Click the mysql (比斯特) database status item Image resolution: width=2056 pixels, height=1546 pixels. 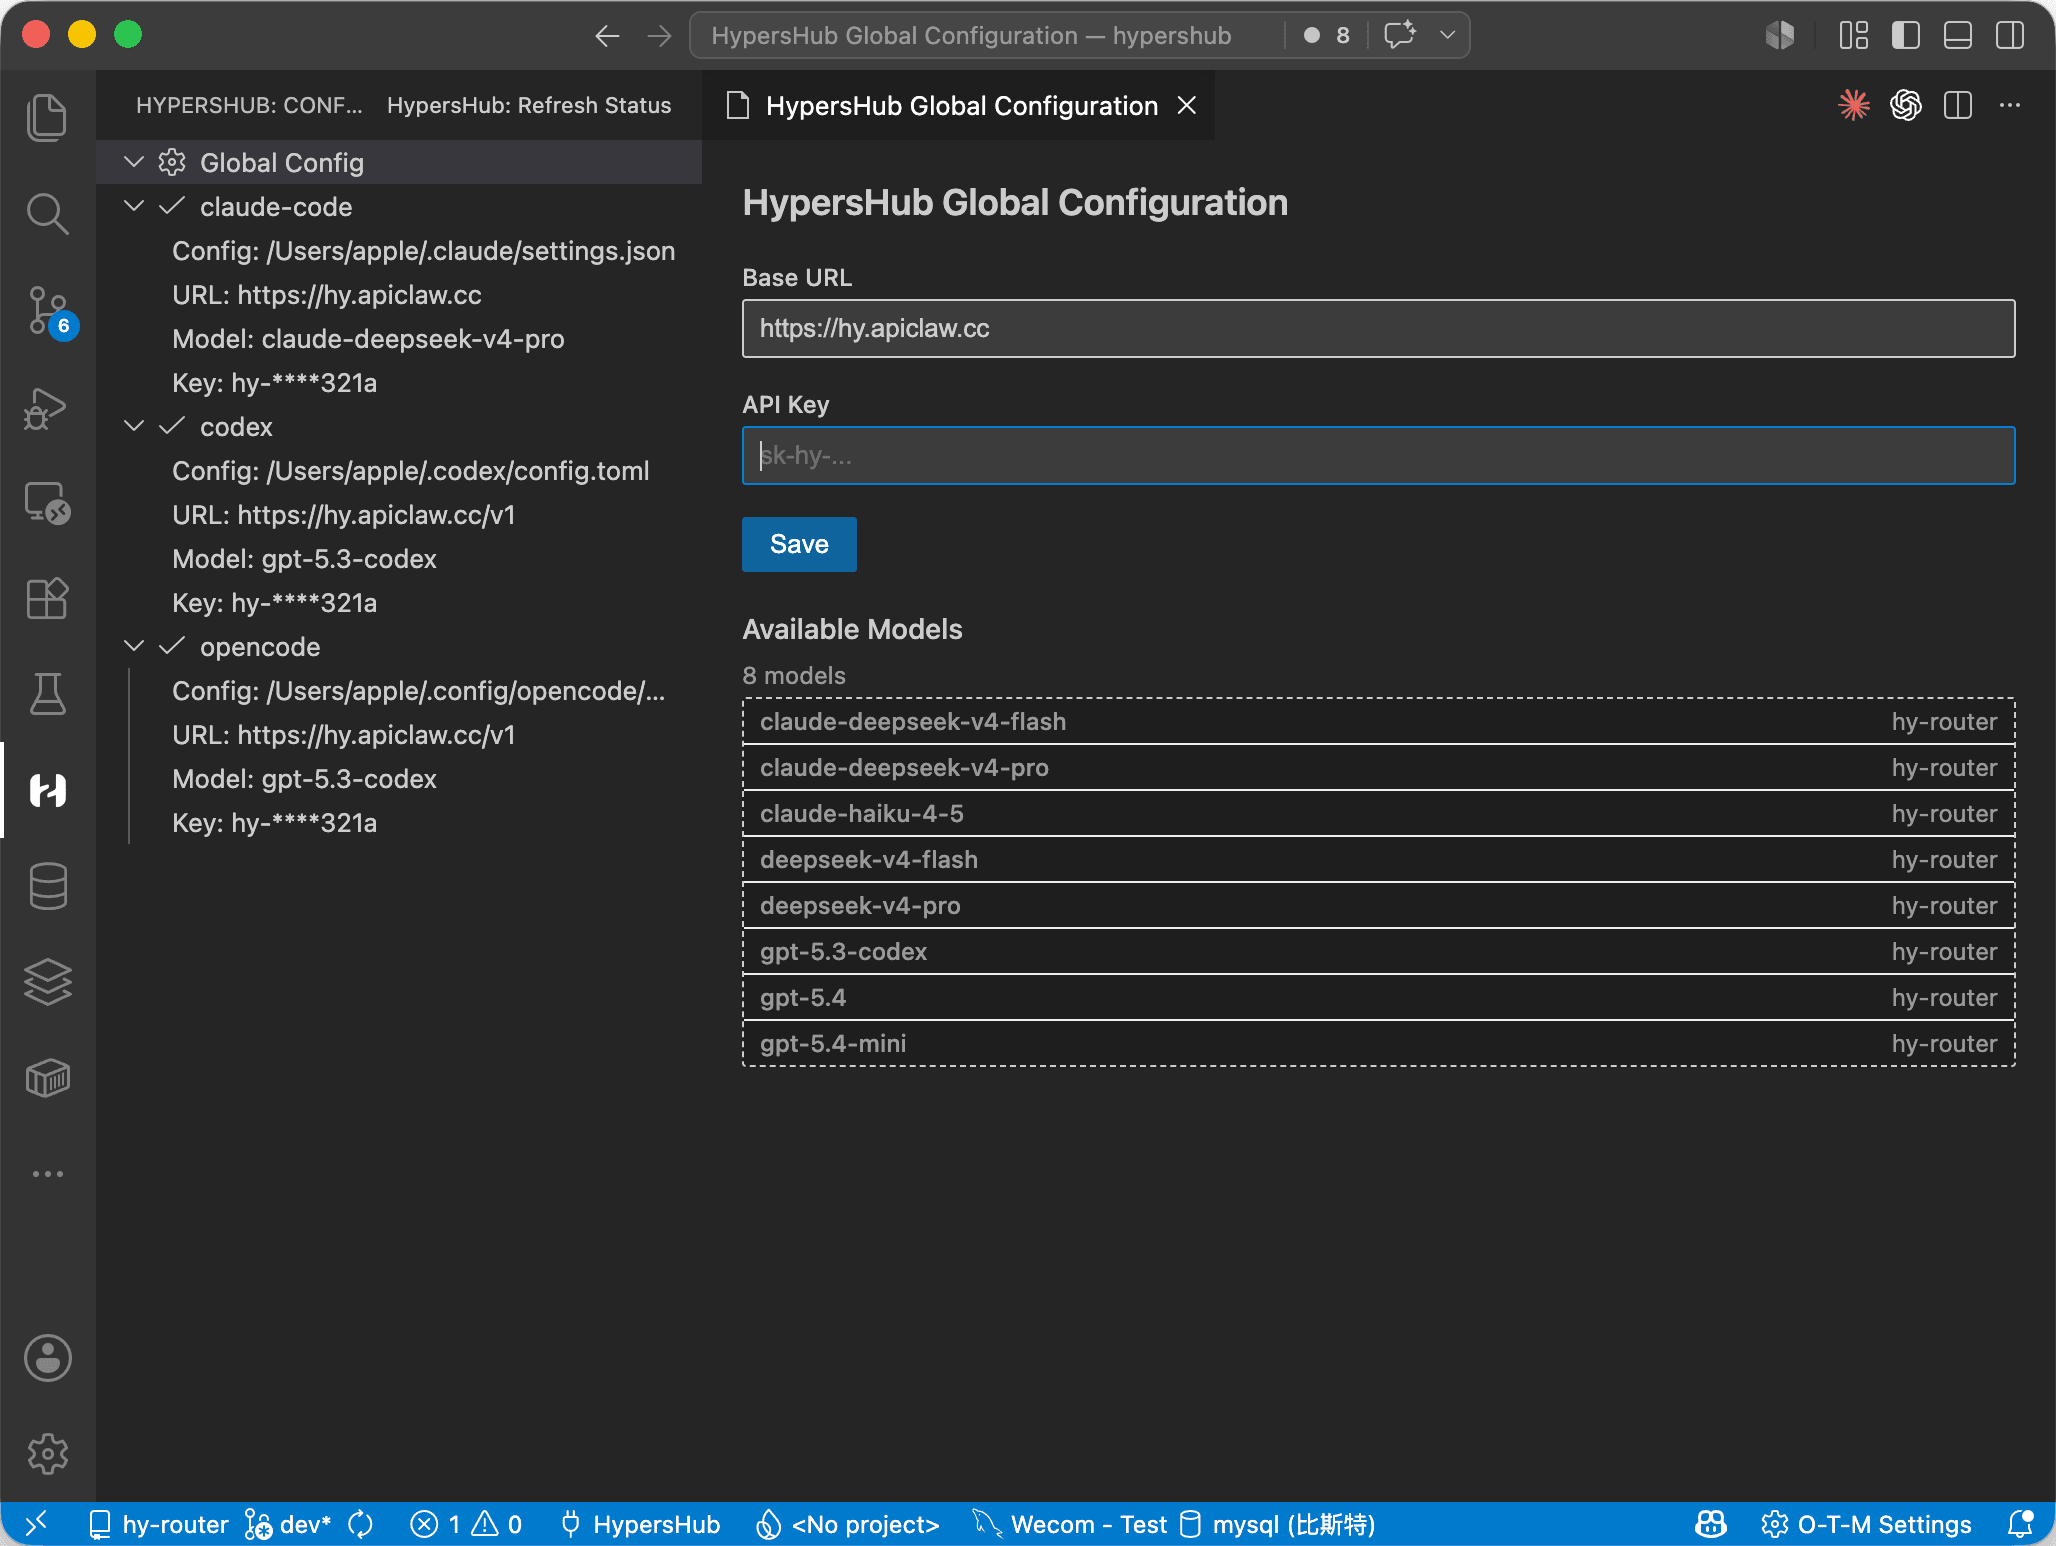coord(1278,1524)
